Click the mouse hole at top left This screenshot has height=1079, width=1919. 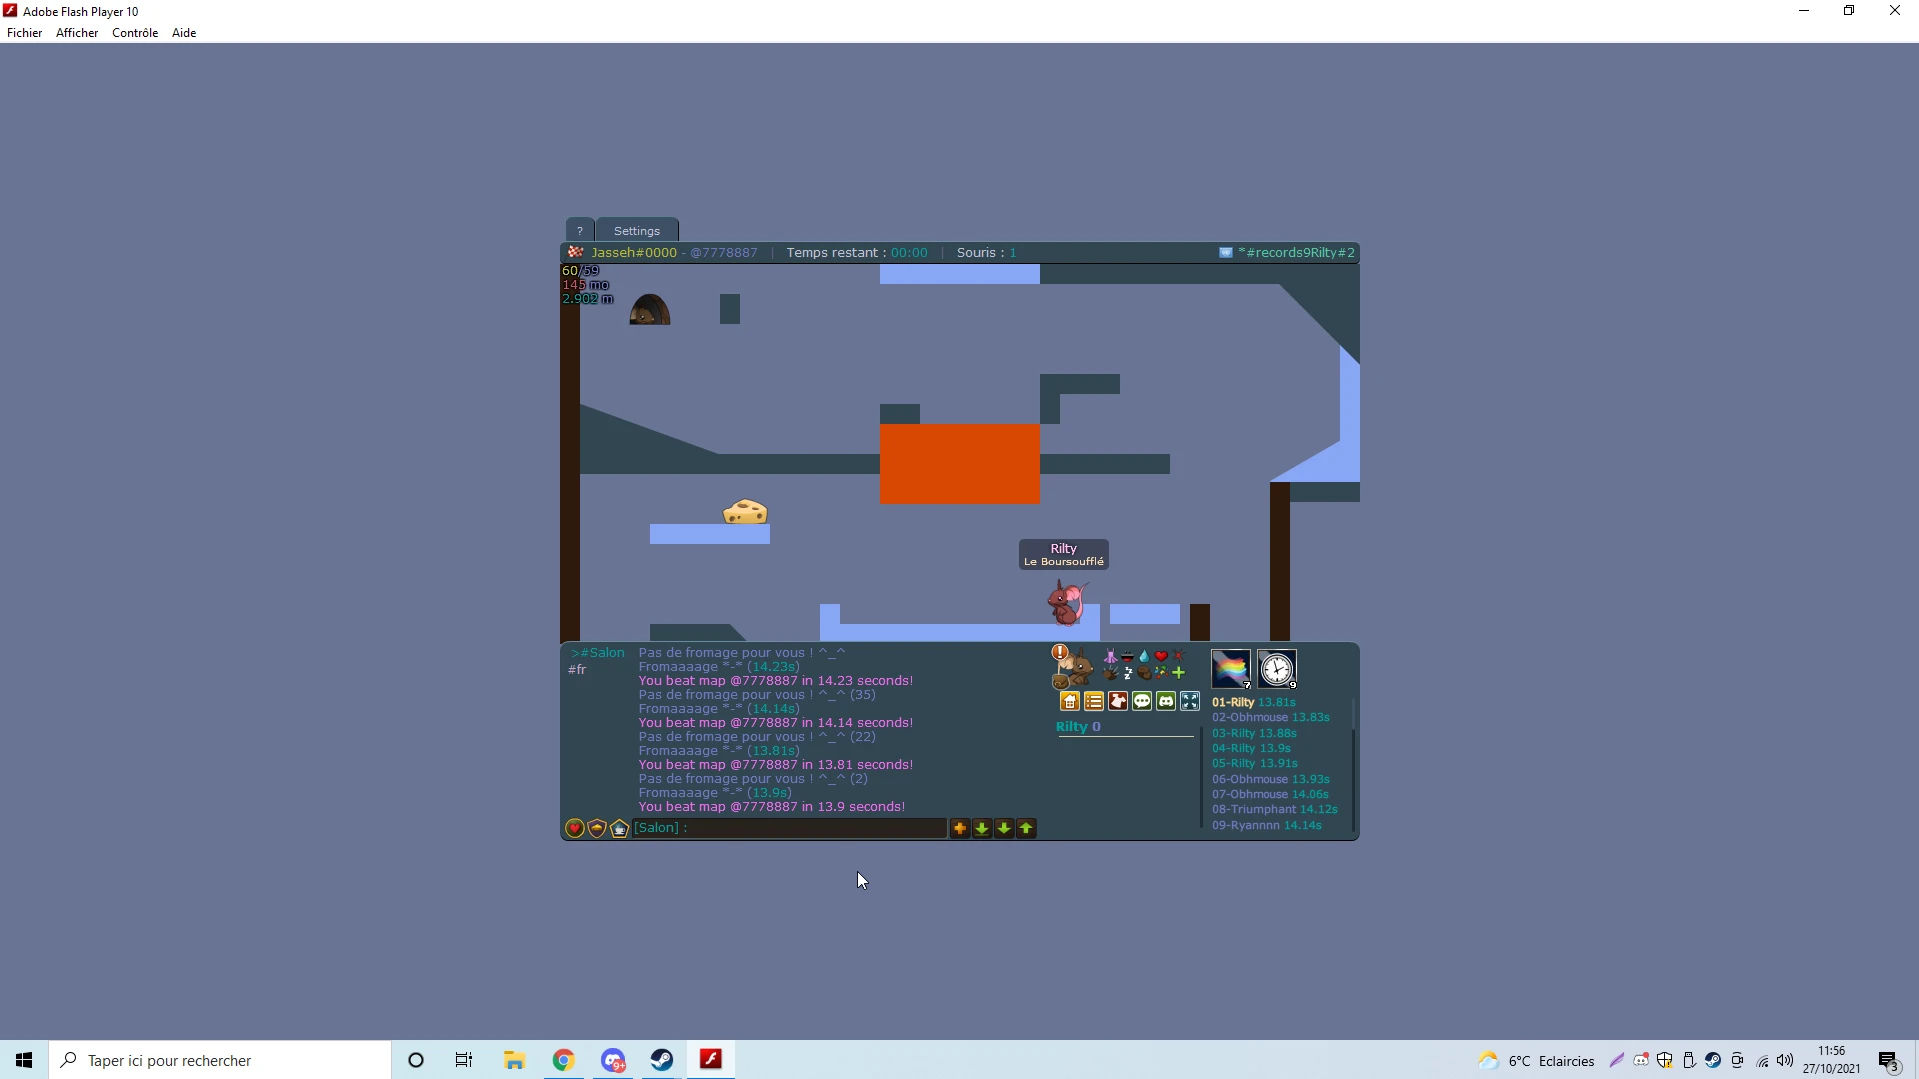pyautogui.click(x=650, y=309)
